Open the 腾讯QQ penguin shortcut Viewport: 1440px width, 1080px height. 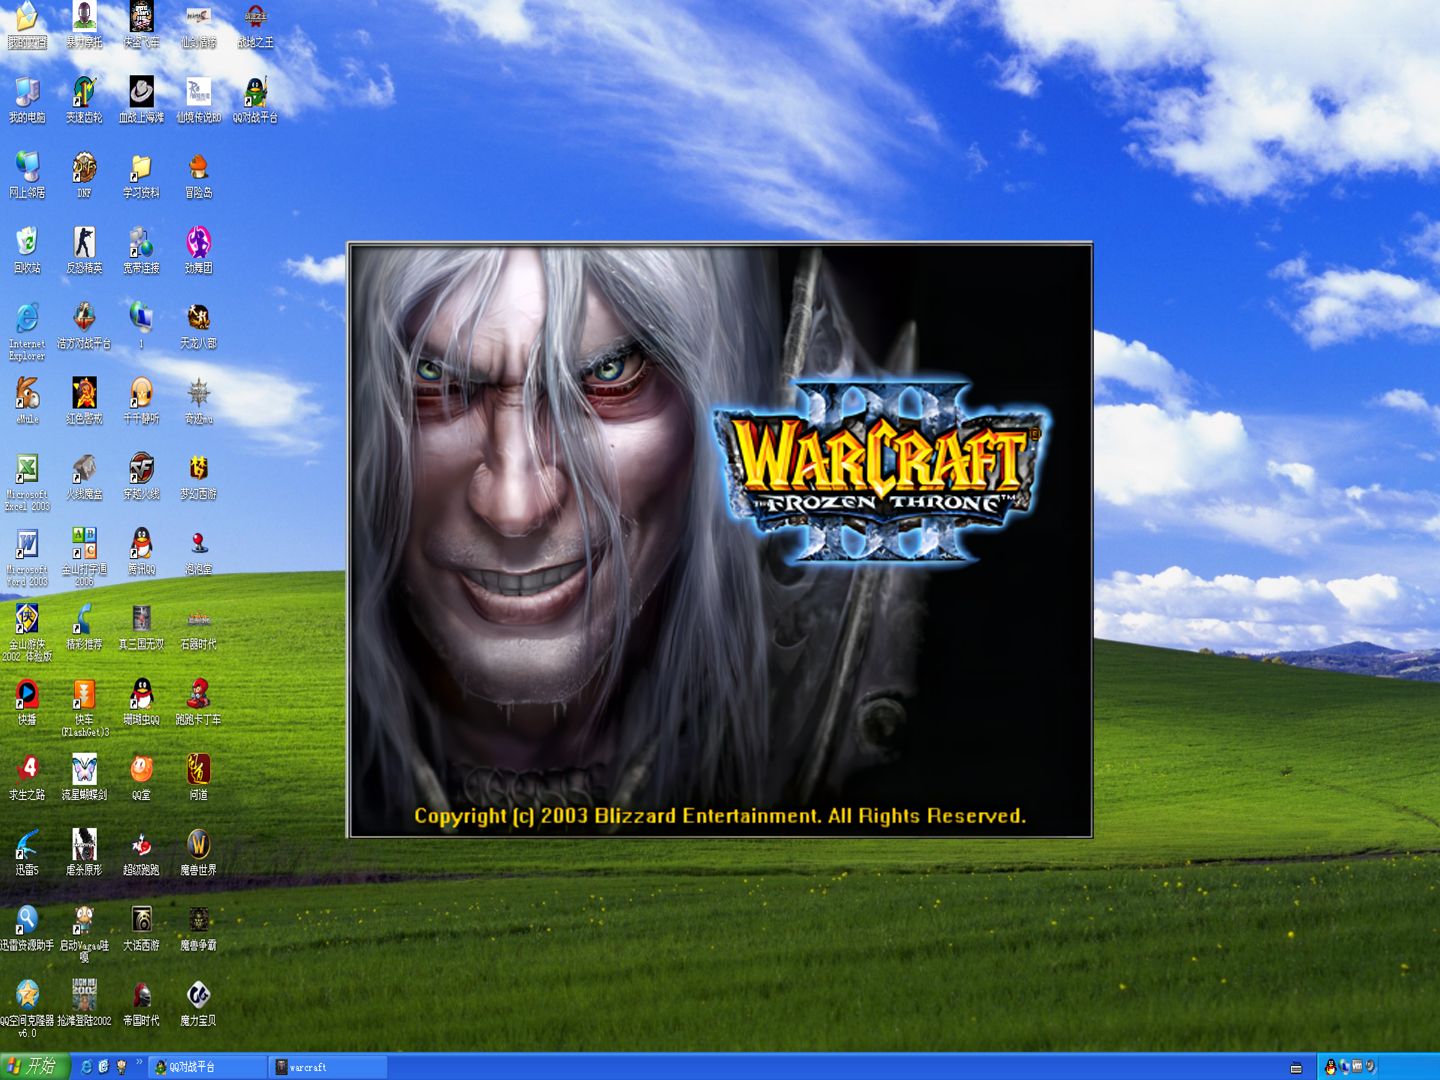pyautogui.click(x=141, y=544)
